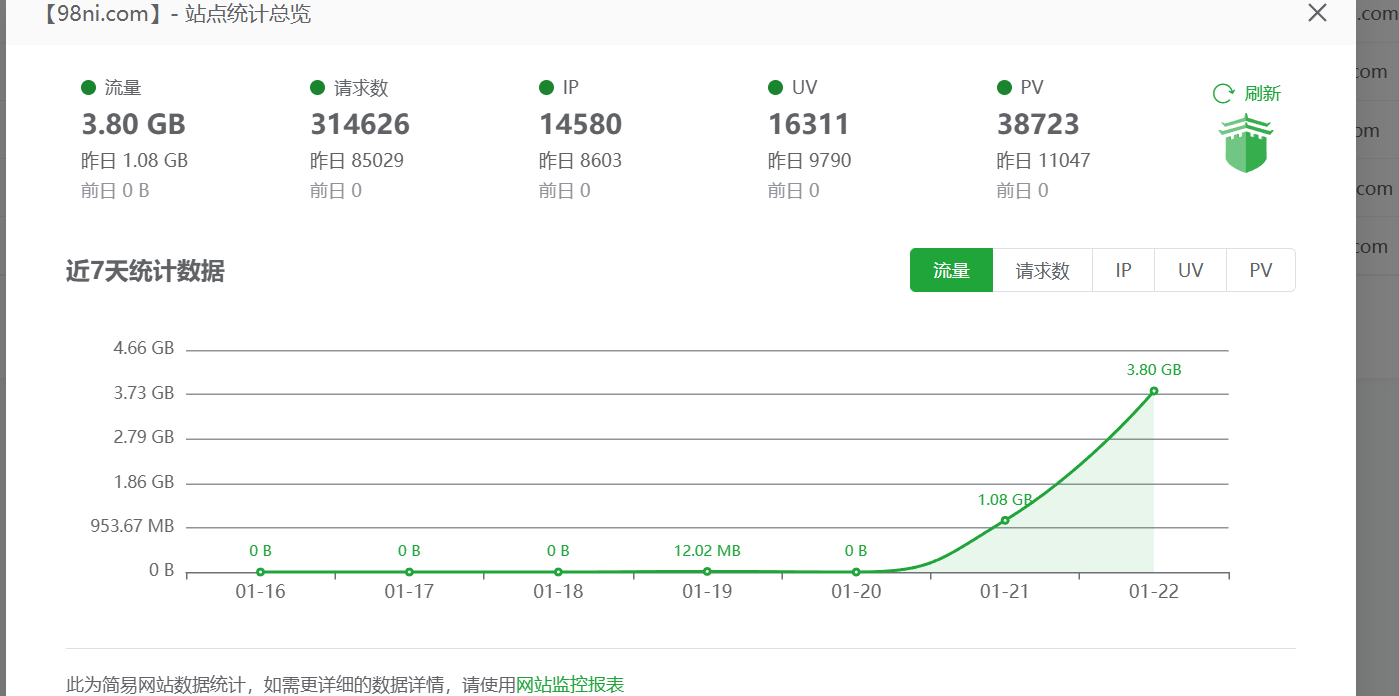This screenshot has width=1399, height=696.
Task: Switch to the 请求数 chart tab
Action: coord(1043,270)
